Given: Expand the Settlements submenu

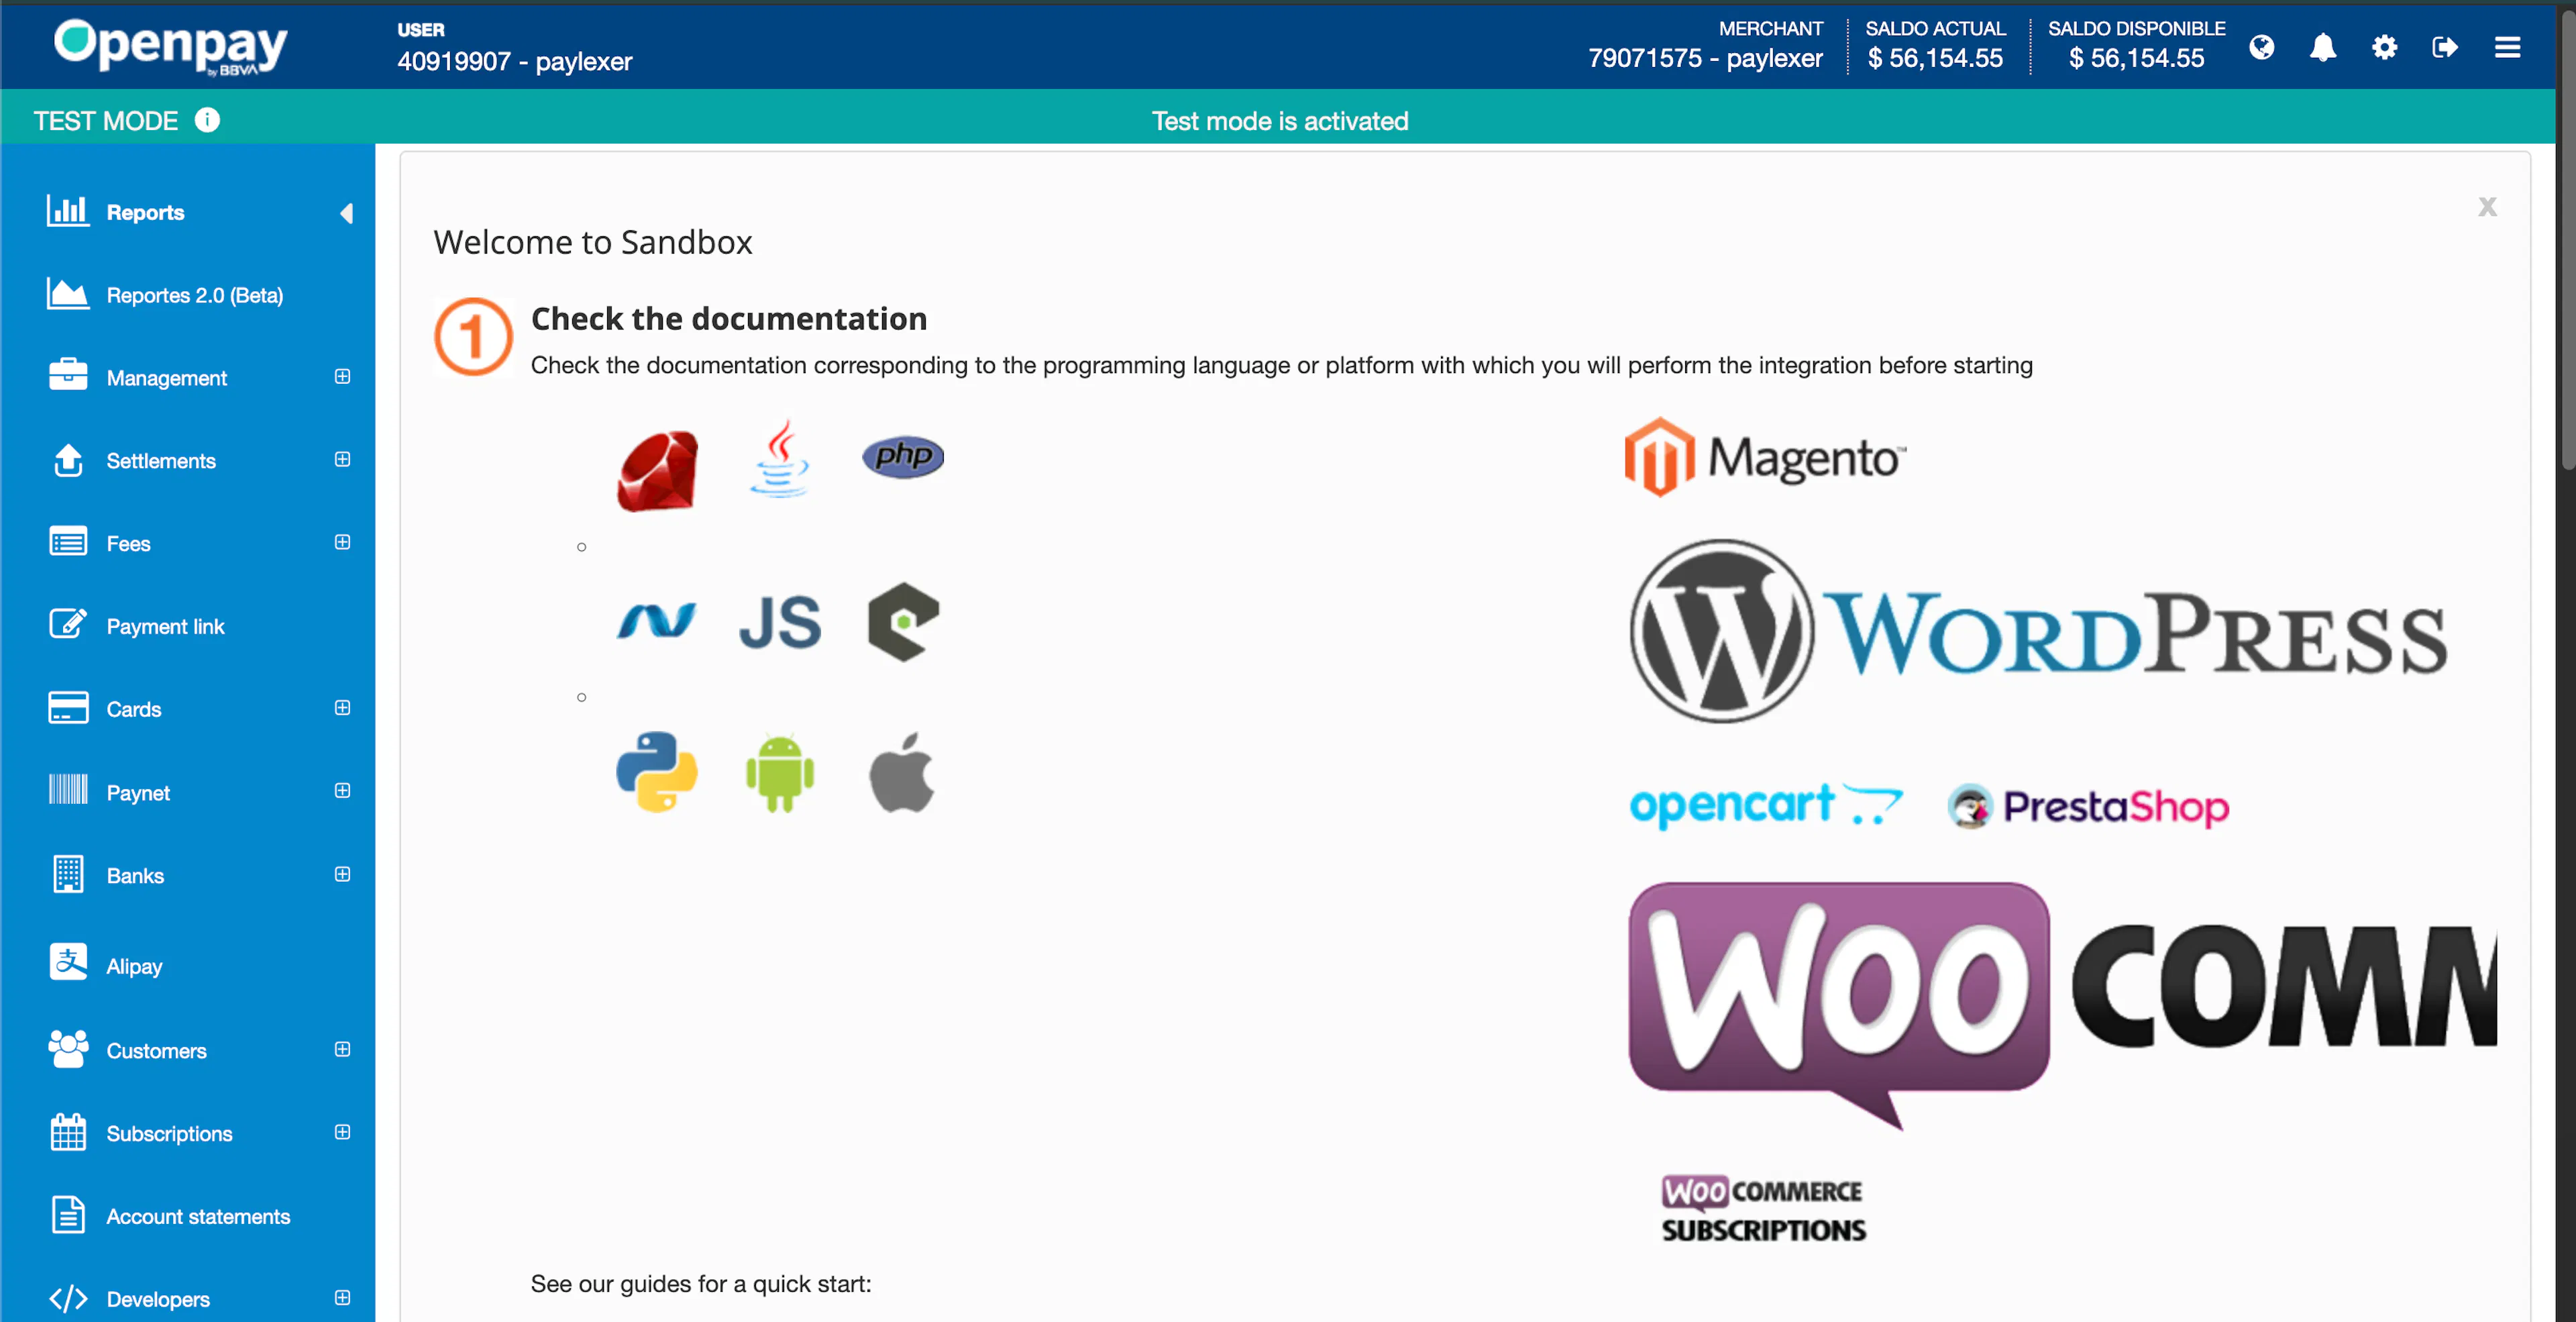Looking at the screenshot, I should coord(342,460).
